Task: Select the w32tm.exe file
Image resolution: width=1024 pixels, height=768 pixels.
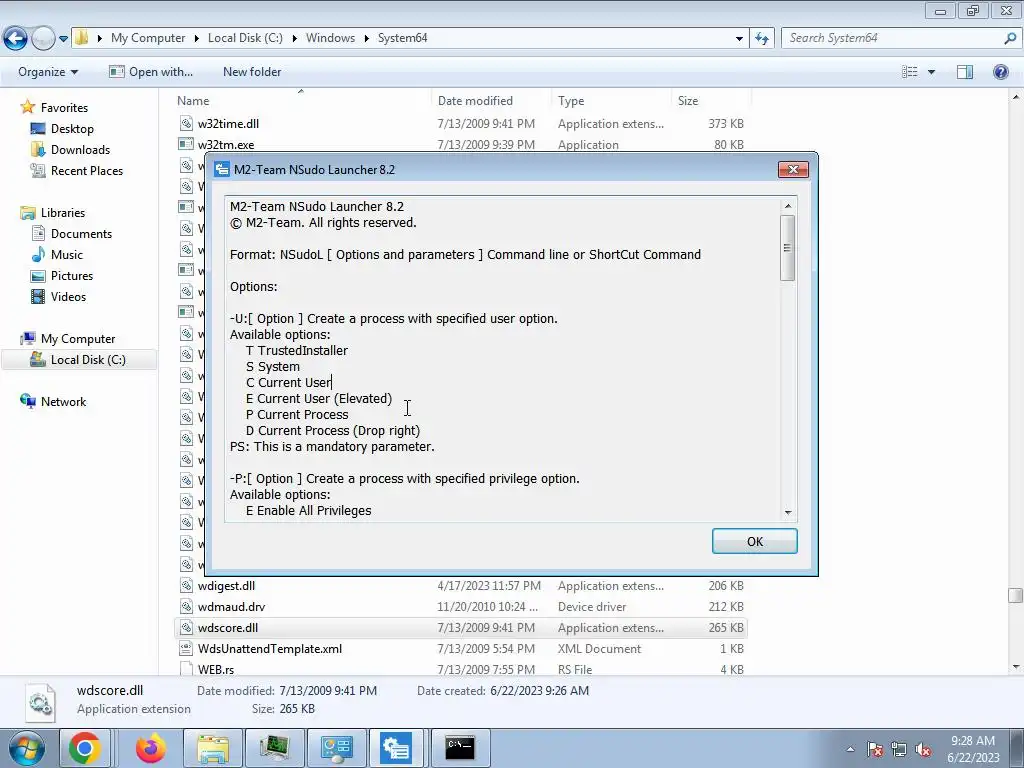Action: [226, 144]
